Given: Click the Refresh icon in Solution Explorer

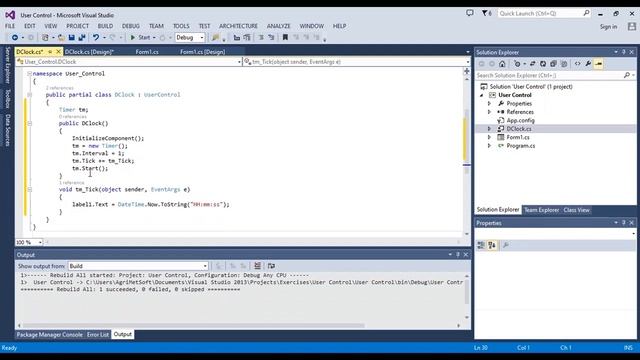Looking at the screenshot, I should 543,64.
